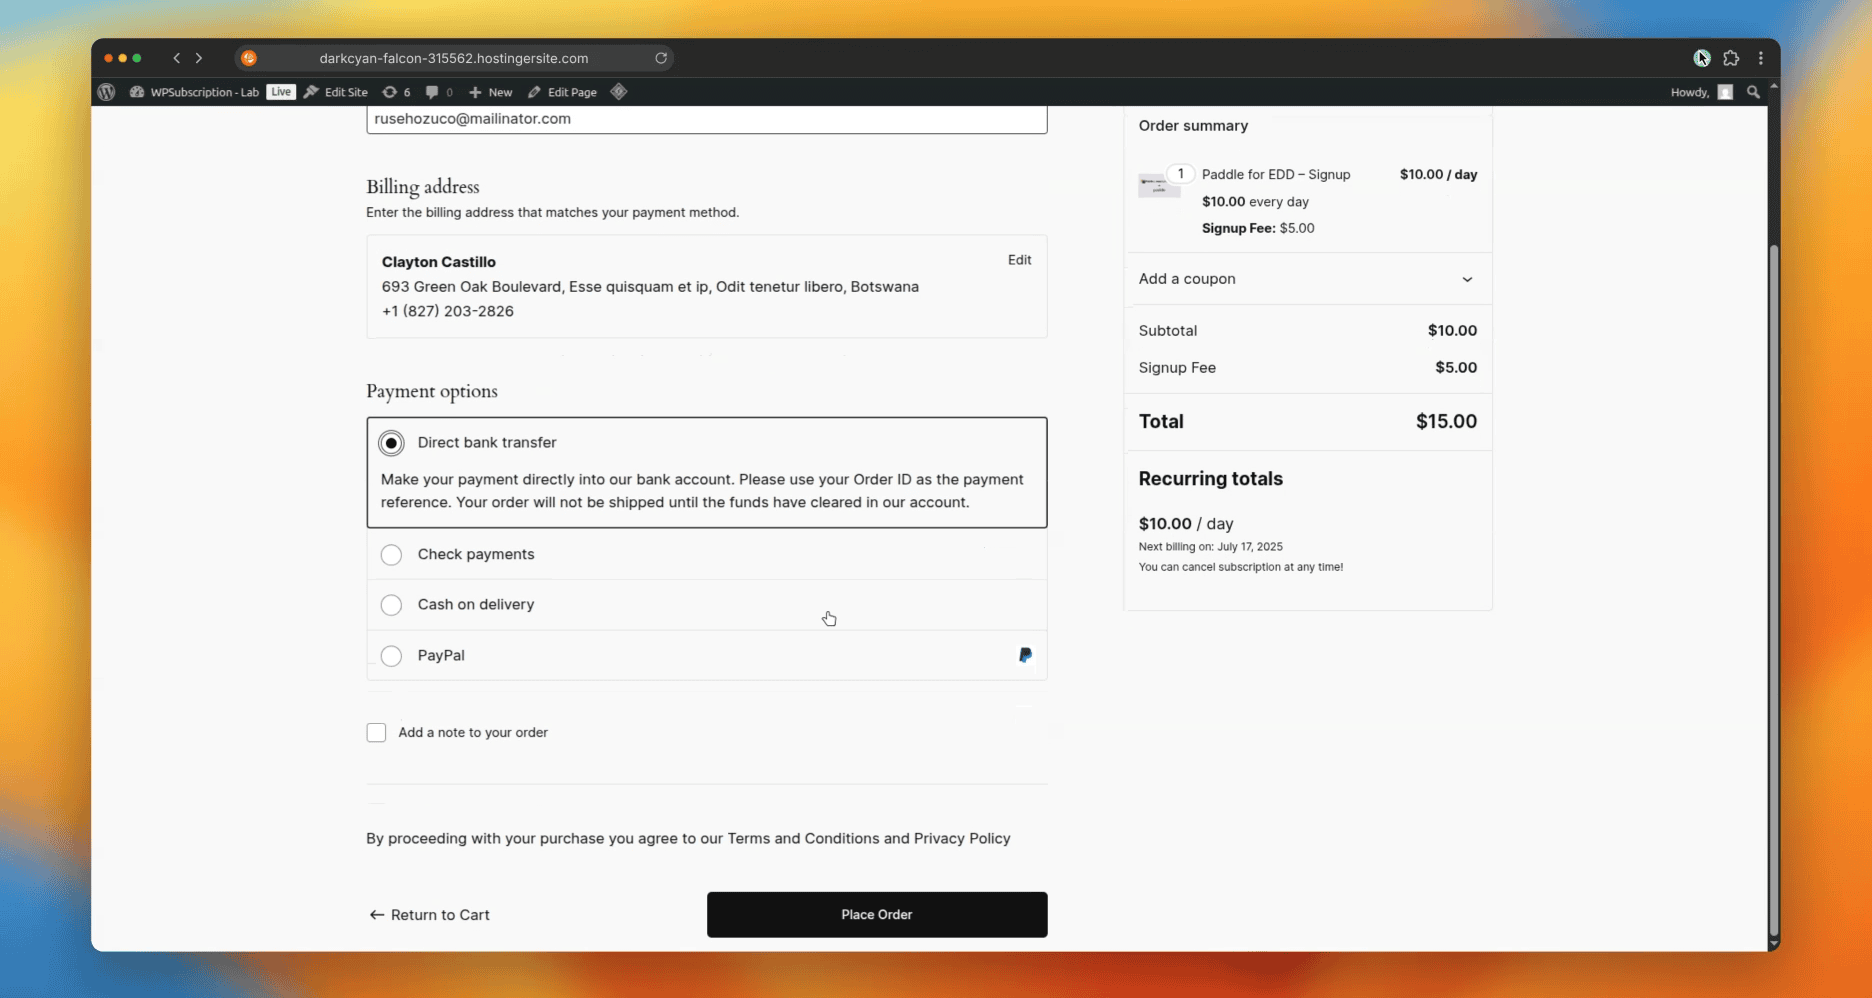The image size is (1872, 998).
Task: Click the browser address bar URL
Action: point(453,58)
